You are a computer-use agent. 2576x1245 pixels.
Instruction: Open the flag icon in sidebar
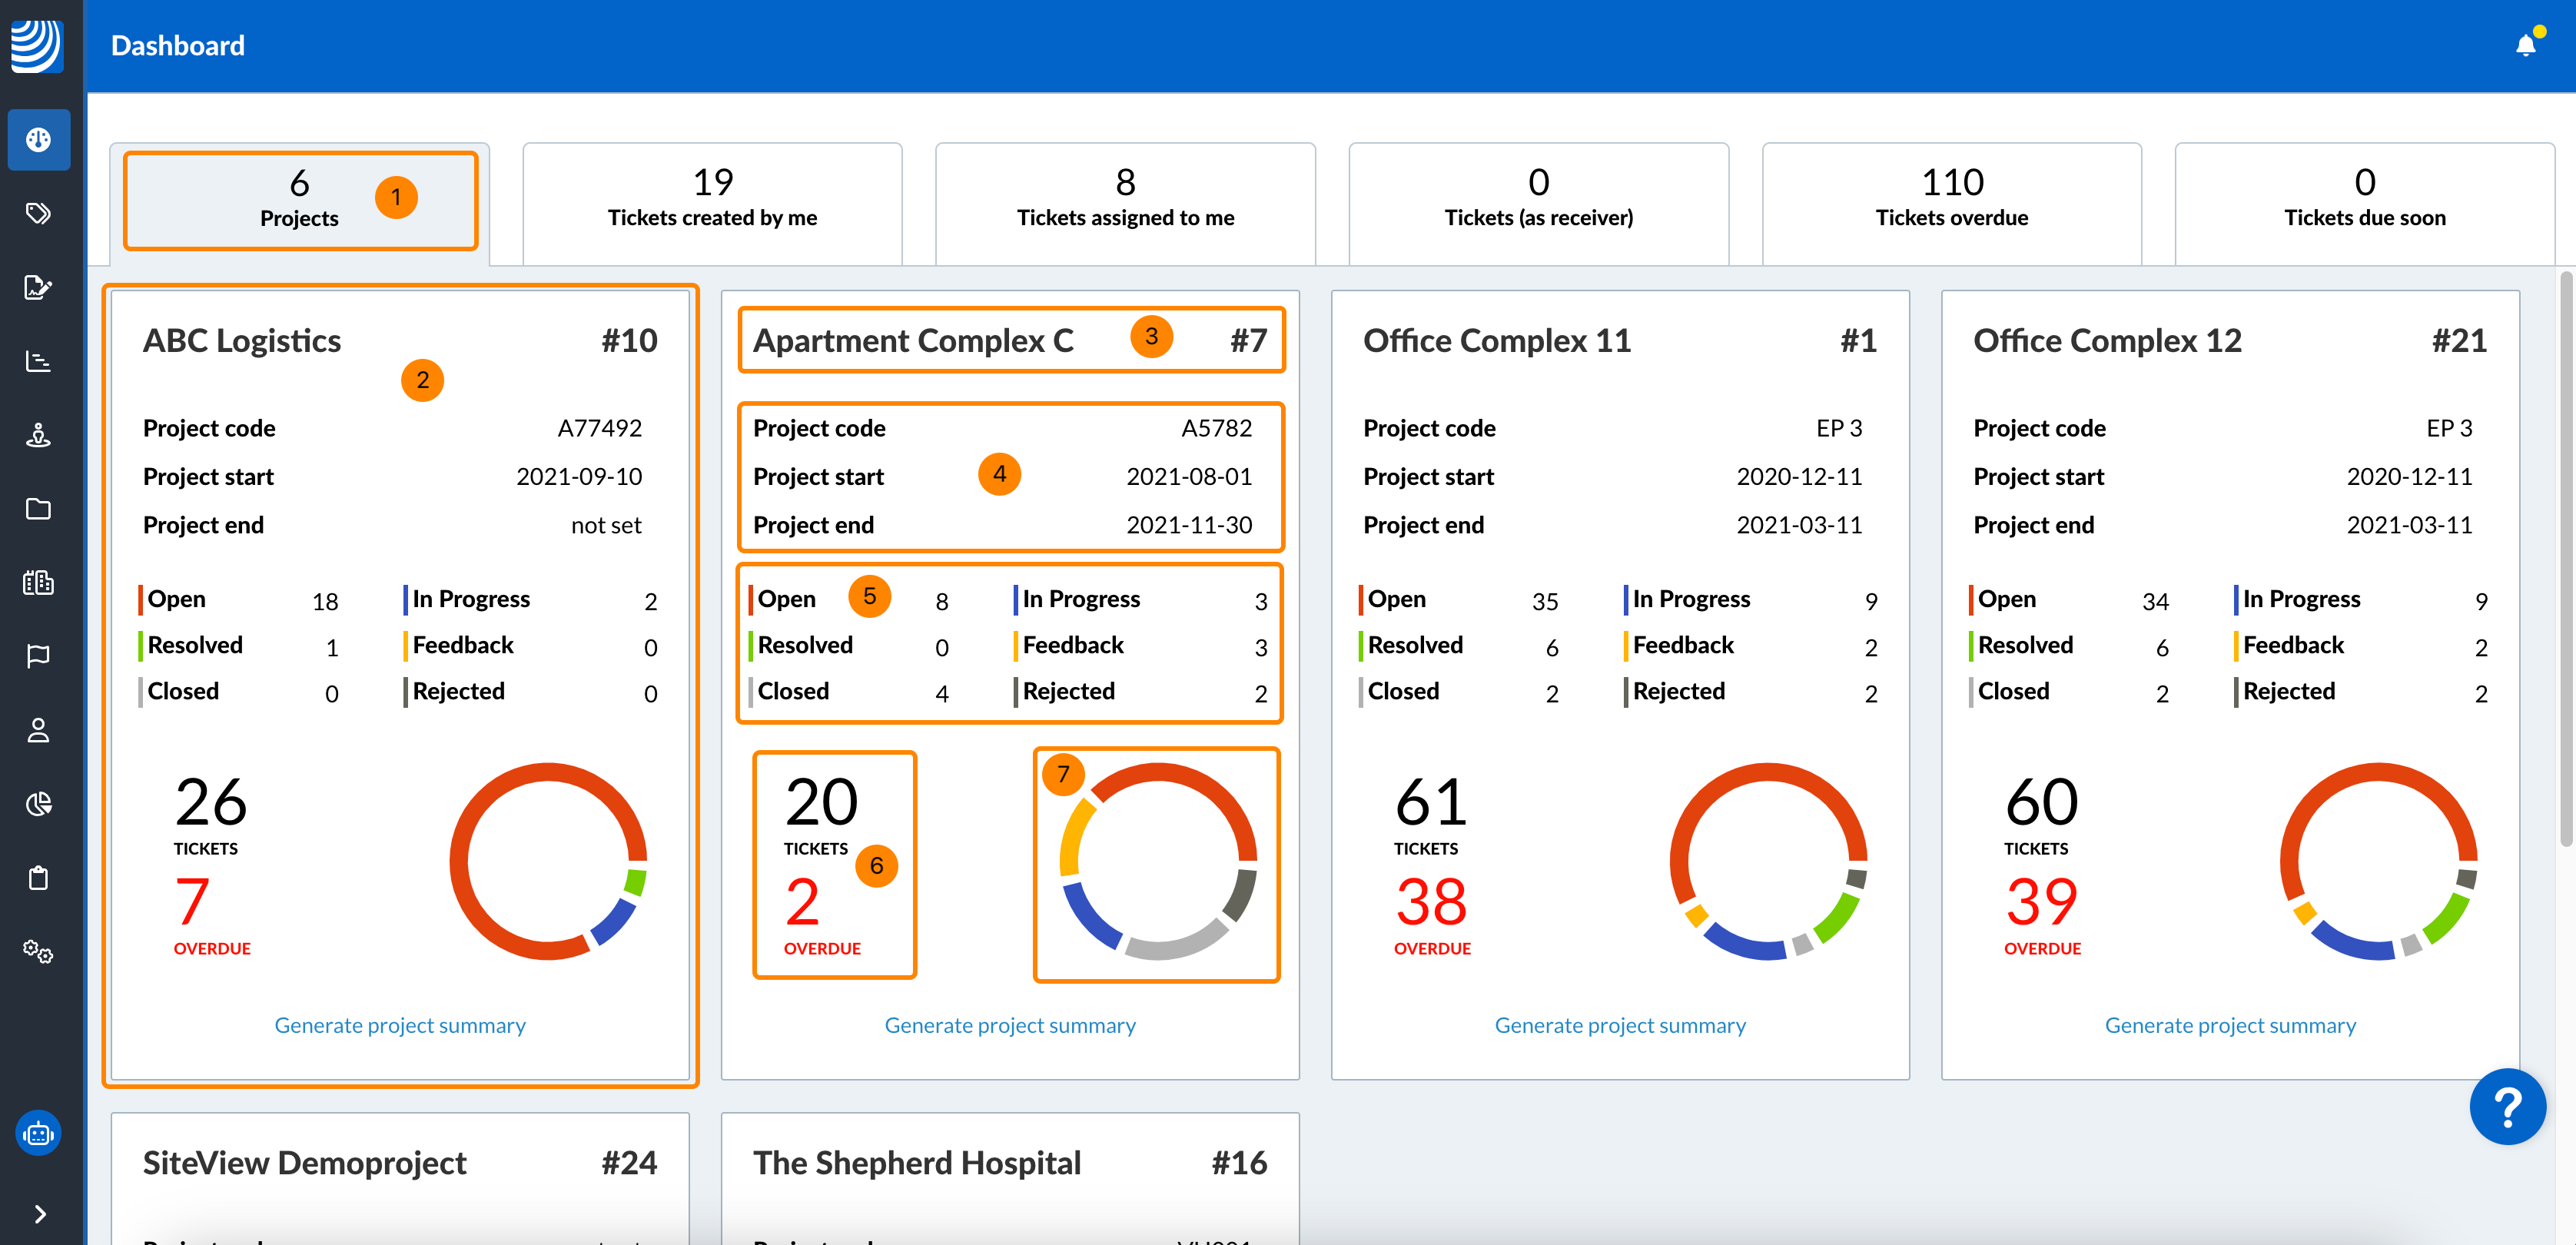tap(38, 656)
